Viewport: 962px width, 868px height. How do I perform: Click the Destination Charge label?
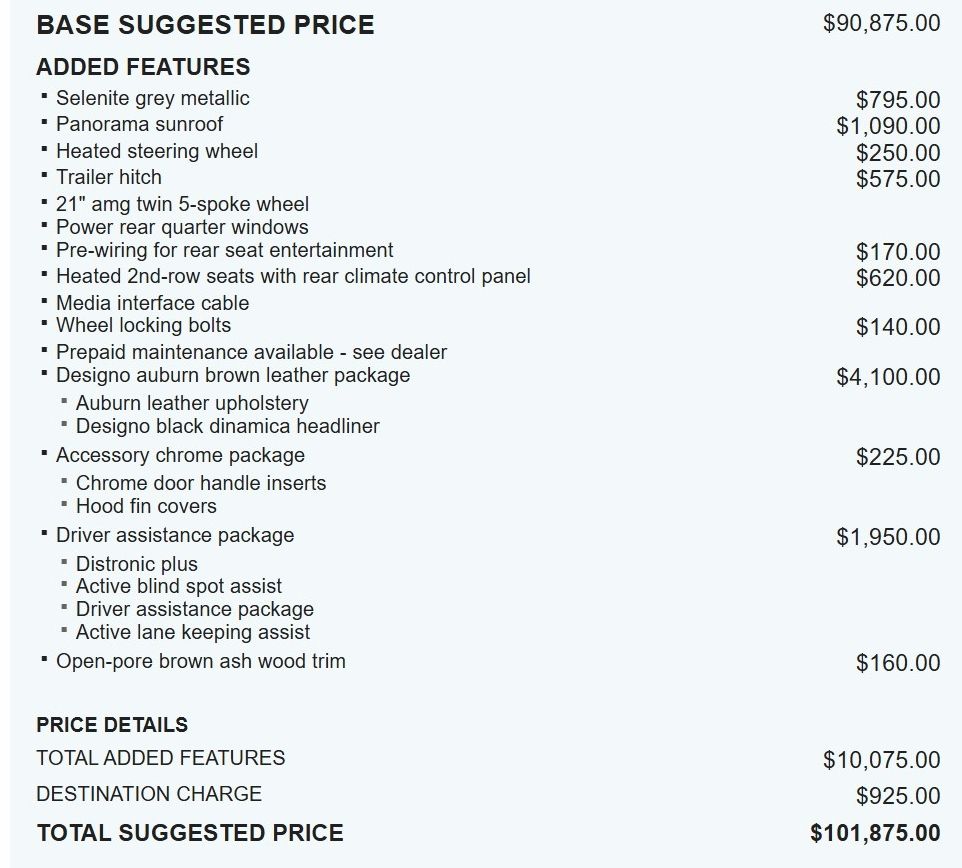tap(149, 794)
